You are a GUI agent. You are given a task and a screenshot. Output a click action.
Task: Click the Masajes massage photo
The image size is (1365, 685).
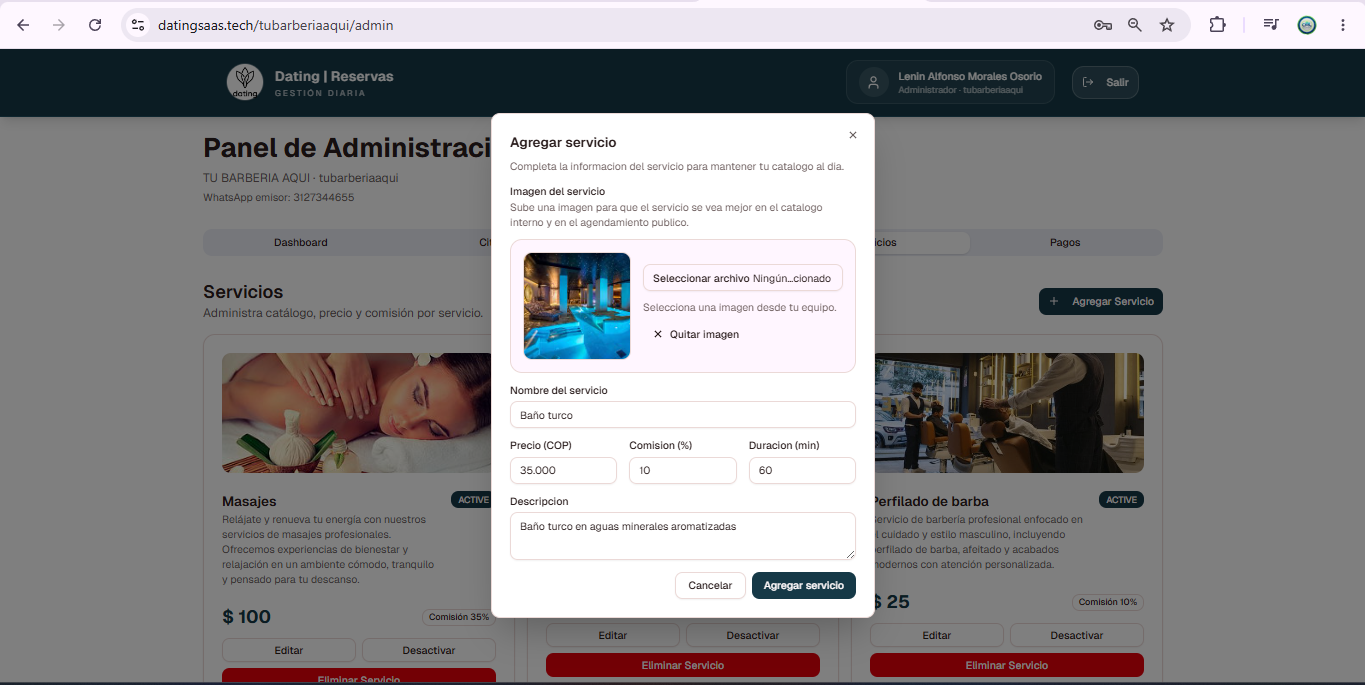point(359,413)
